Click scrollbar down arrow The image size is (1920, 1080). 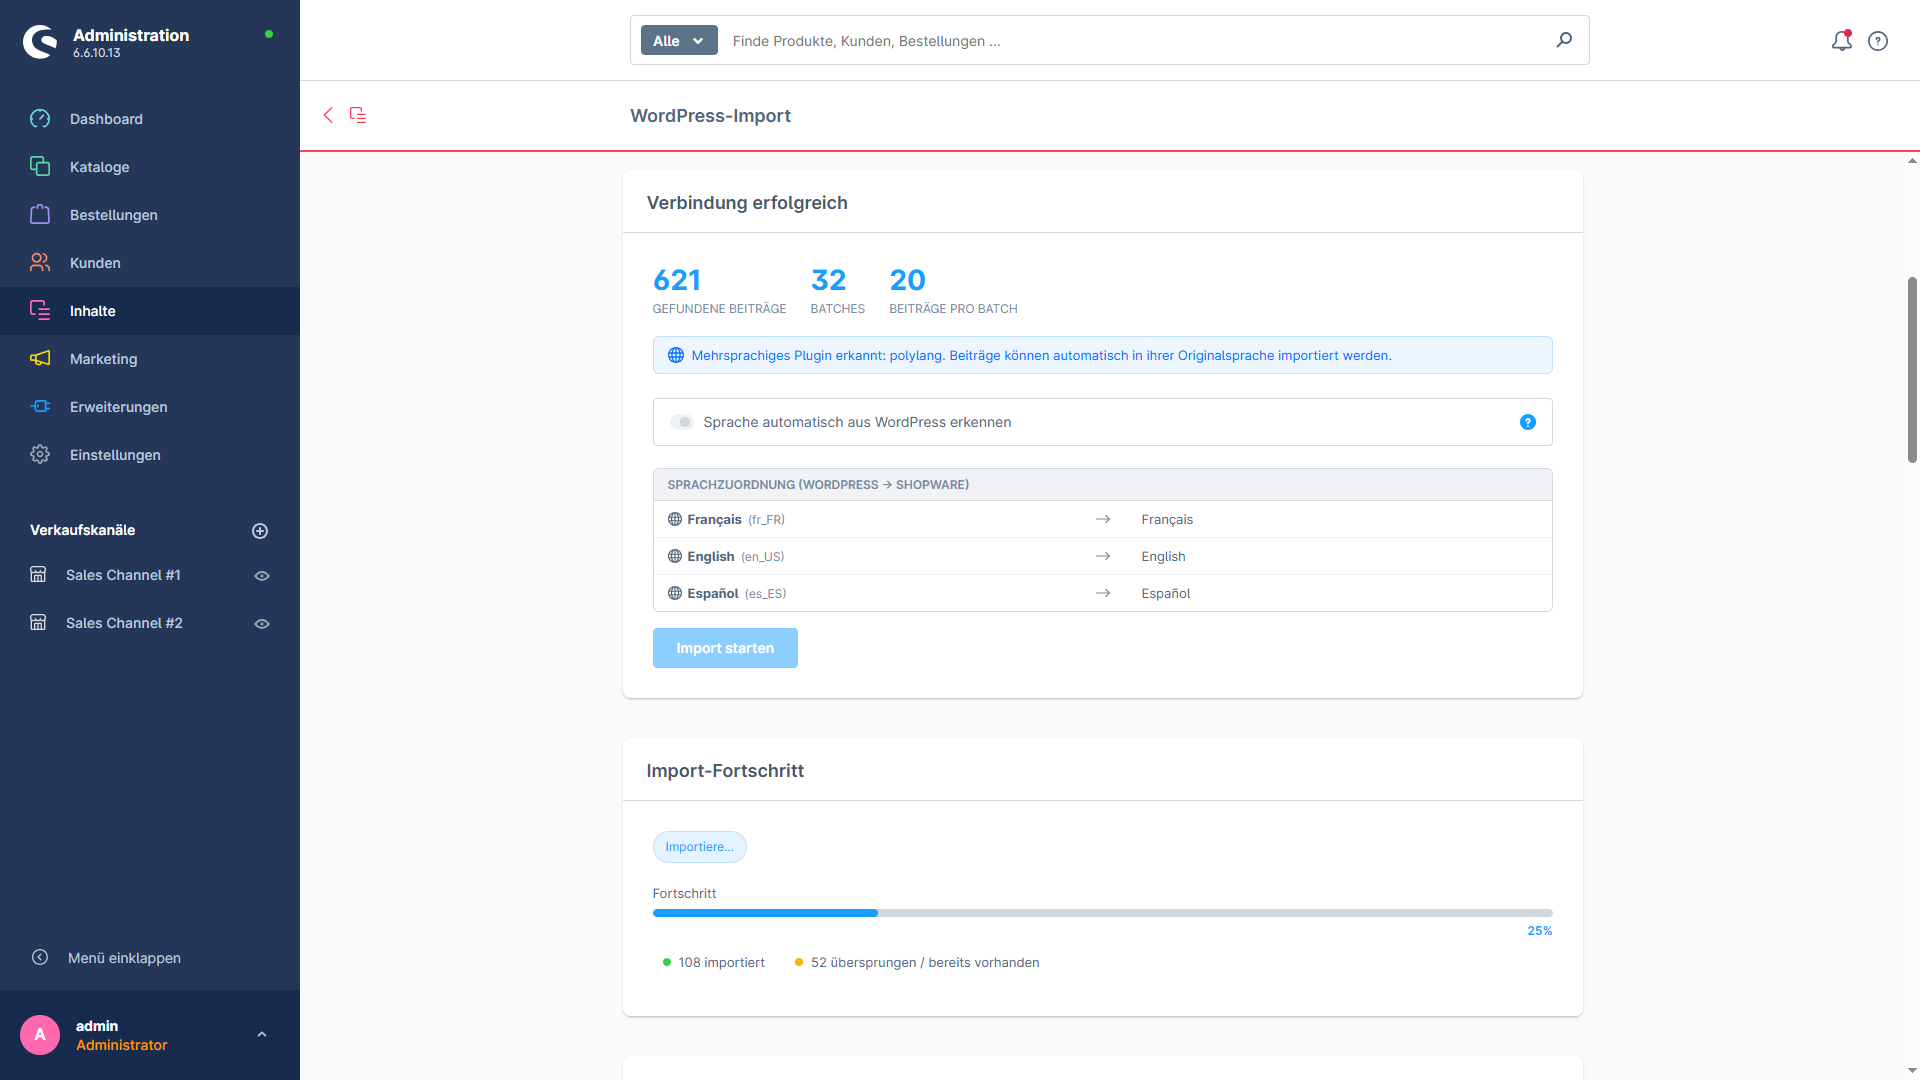(x=1912, y=1072)
